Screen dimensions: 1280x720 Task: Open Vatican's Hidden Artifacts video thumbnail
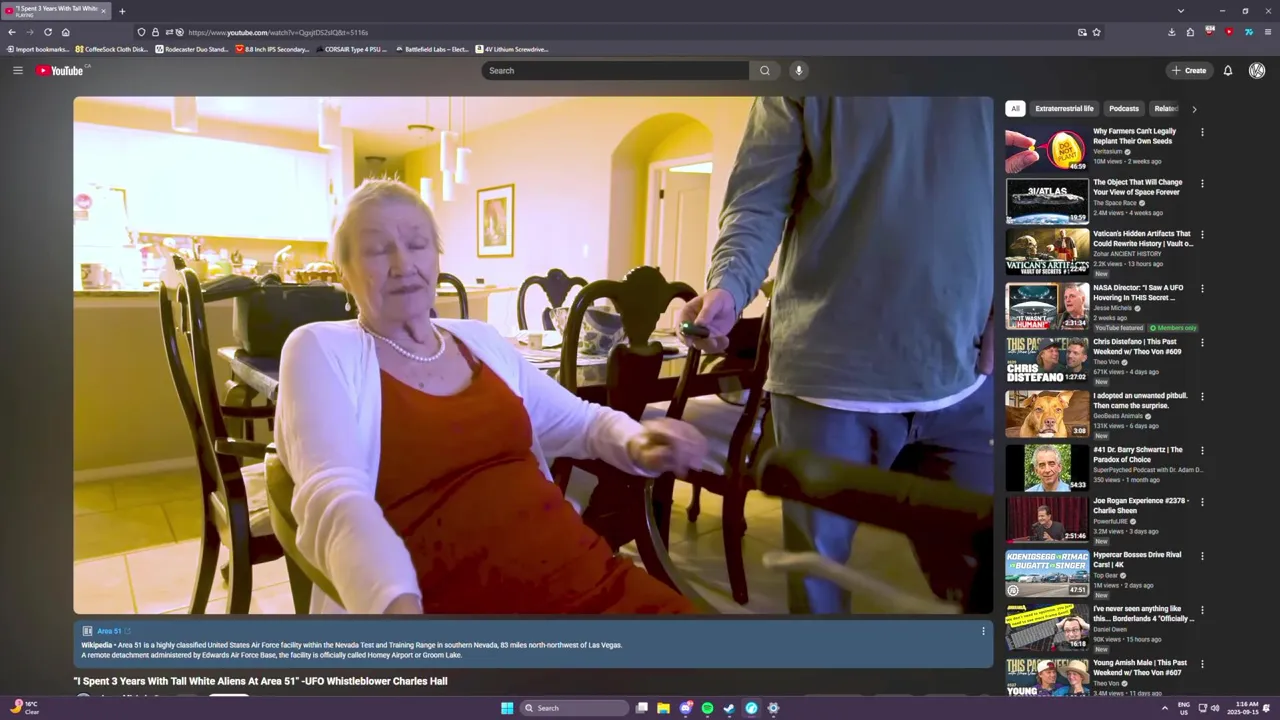(1047, 252)
